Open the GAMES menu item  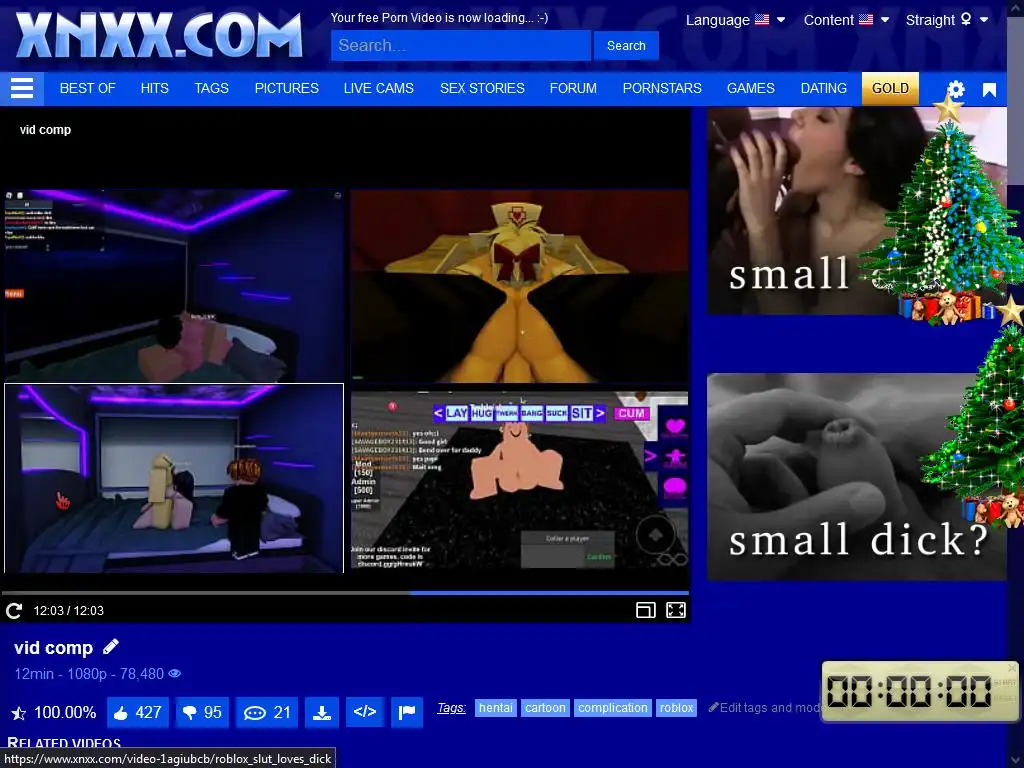[751, 88]
